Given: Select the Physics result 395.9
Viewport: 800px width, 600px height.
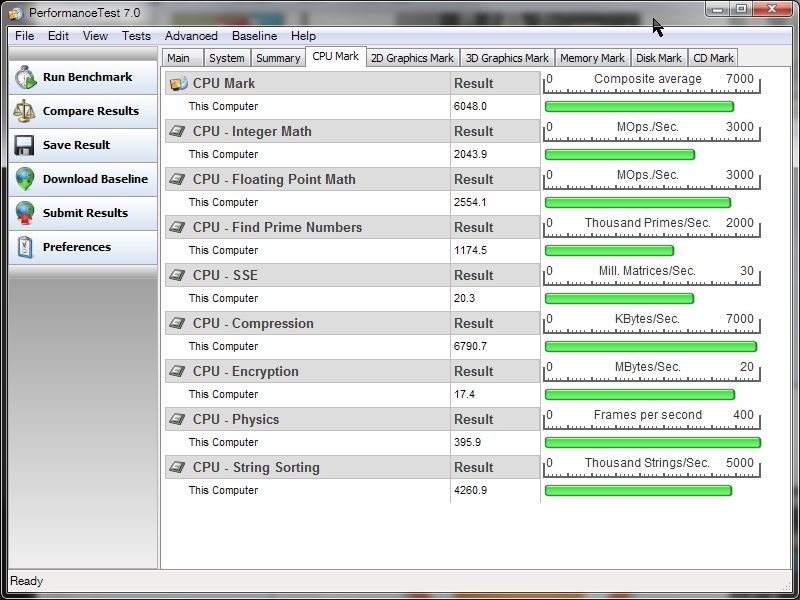Looking at the screenshot, I should (x=468, y=442).
